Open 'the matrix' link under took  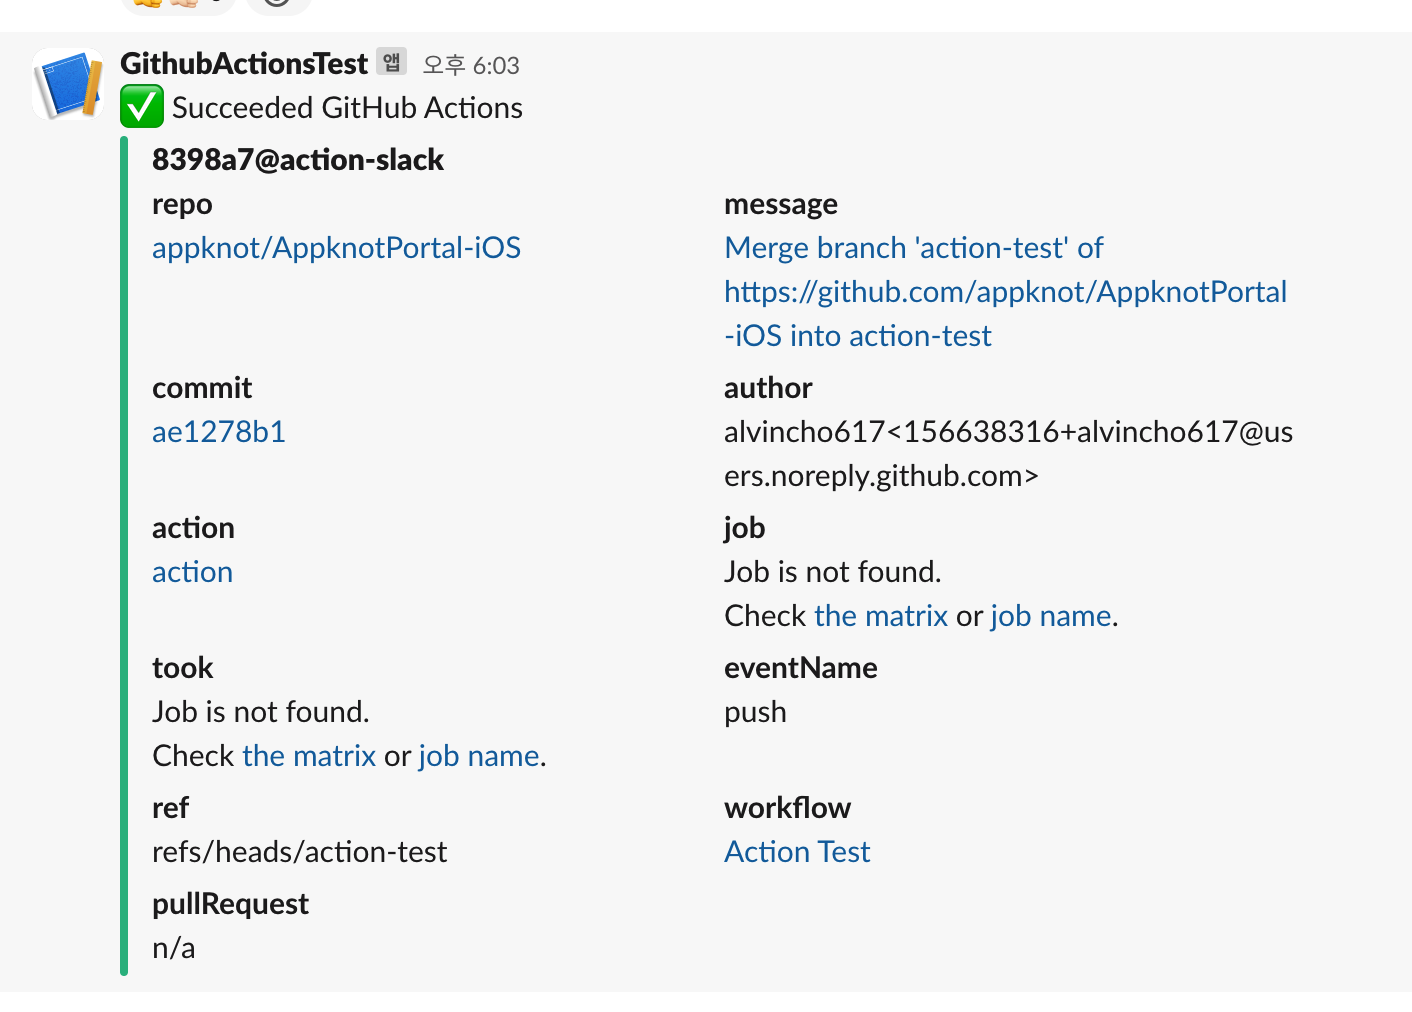[x=309, y=756]
